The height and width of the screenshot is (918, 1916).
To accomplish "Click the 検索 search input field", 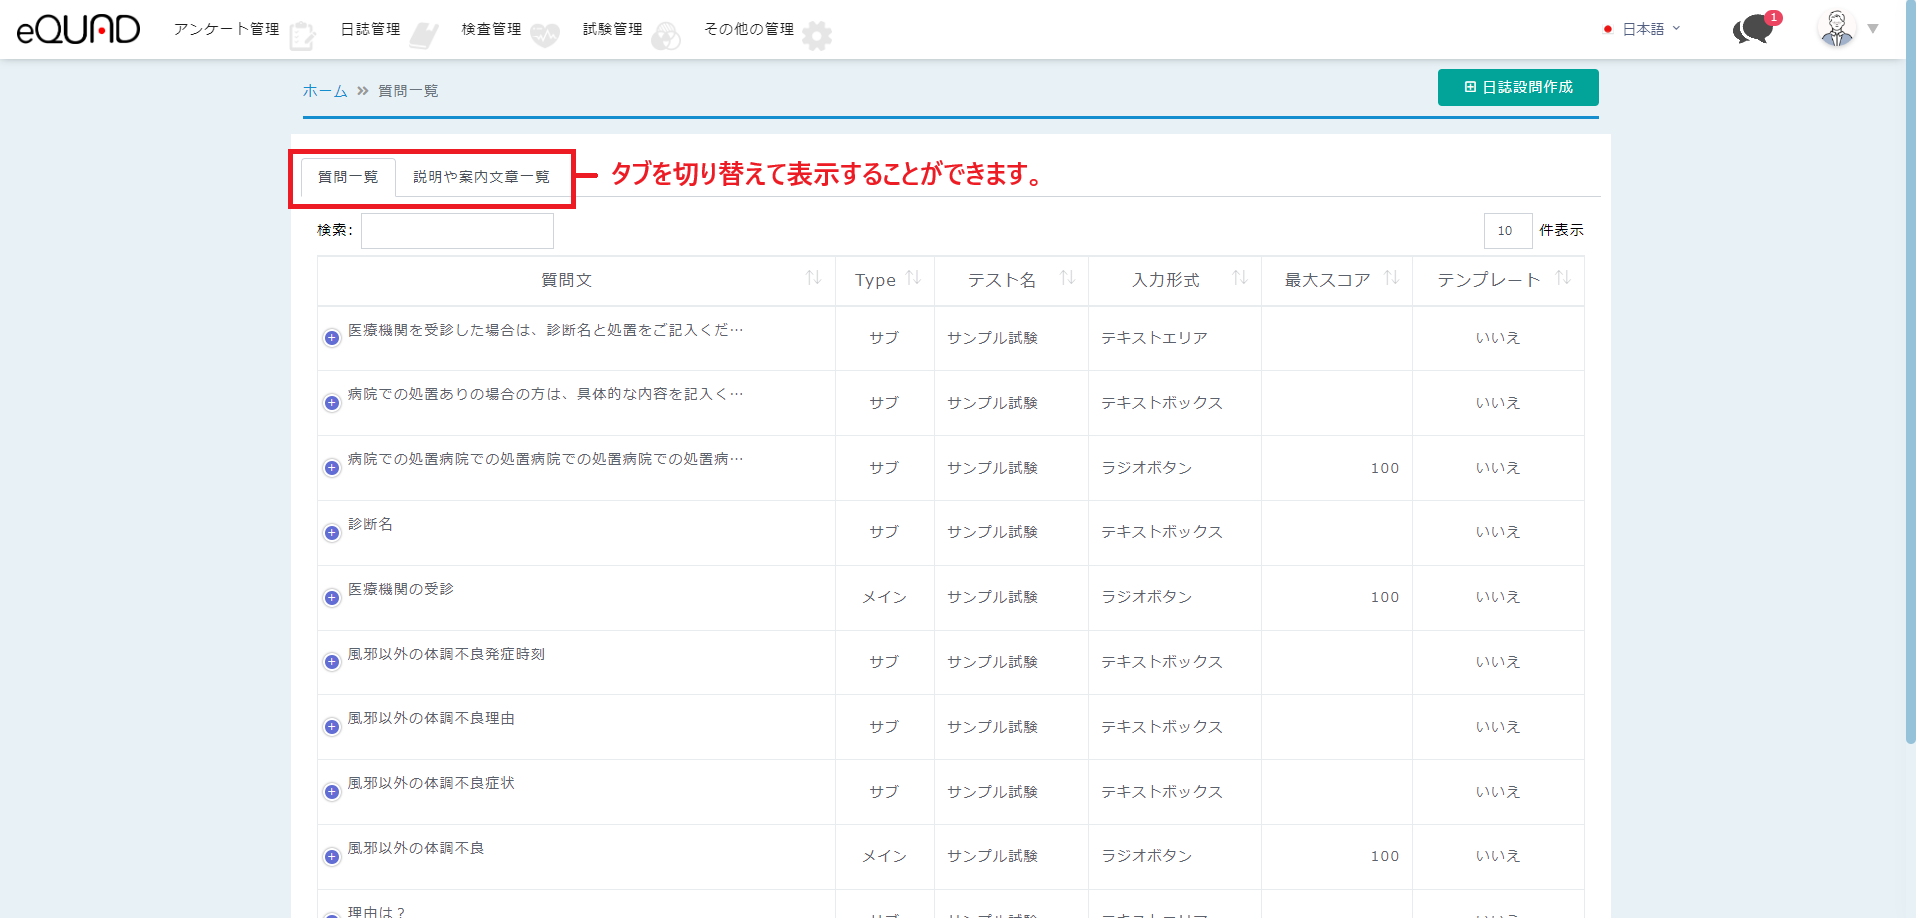I will click(457, 231).
